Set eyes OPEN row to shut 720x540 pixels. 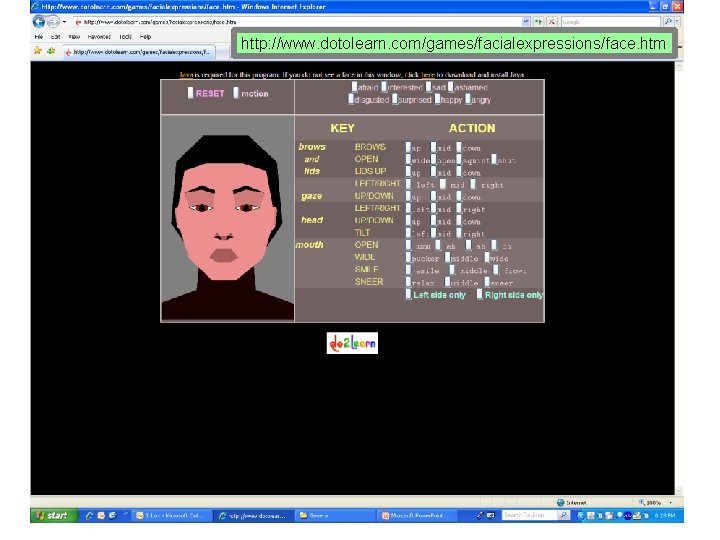494,159
